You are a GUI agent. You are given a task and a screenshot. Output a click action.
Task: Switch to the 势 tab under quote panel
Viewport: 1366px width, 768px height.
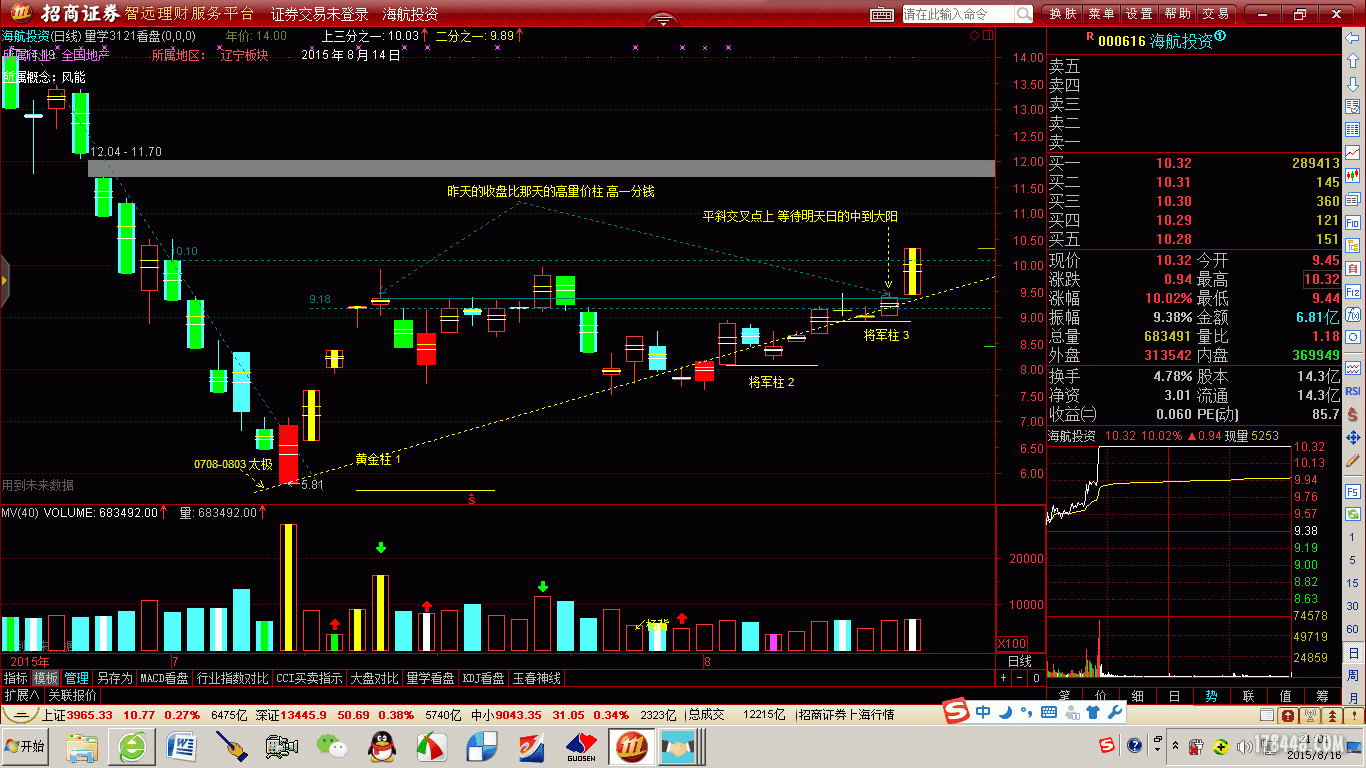pyautogui.click(x=1211, y=696)
